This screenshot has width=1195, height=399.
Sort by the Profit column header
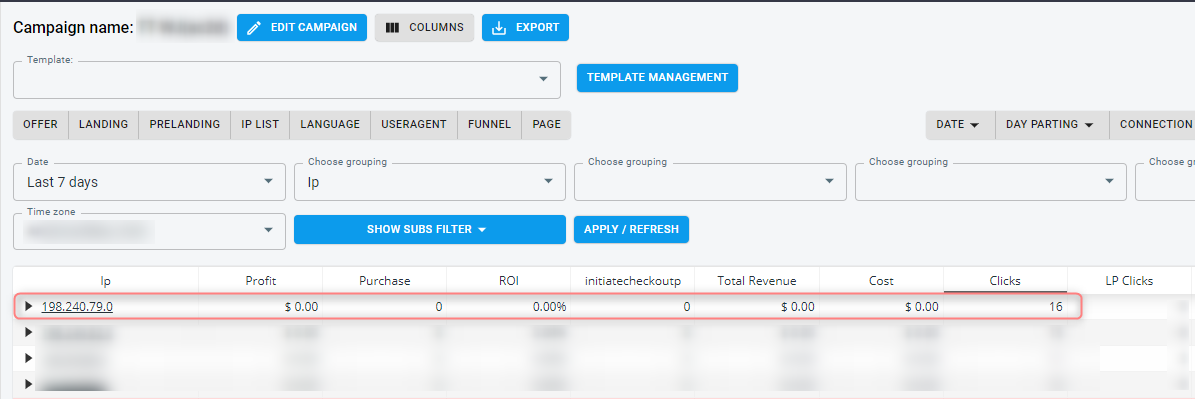[261, 280]
